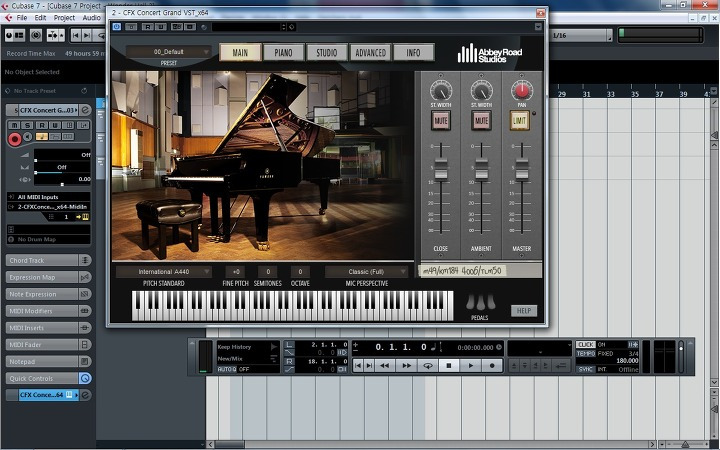Screen dimensions: 720x450
Task: Open the Project menu in Cubase
Action: pyautogui.click(x=64, y=18)
